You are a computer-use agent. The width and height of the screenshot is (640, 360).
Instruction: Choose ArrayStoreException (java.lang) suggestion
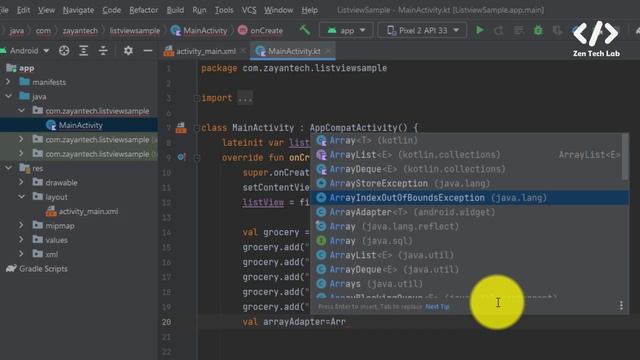(469, 183)
